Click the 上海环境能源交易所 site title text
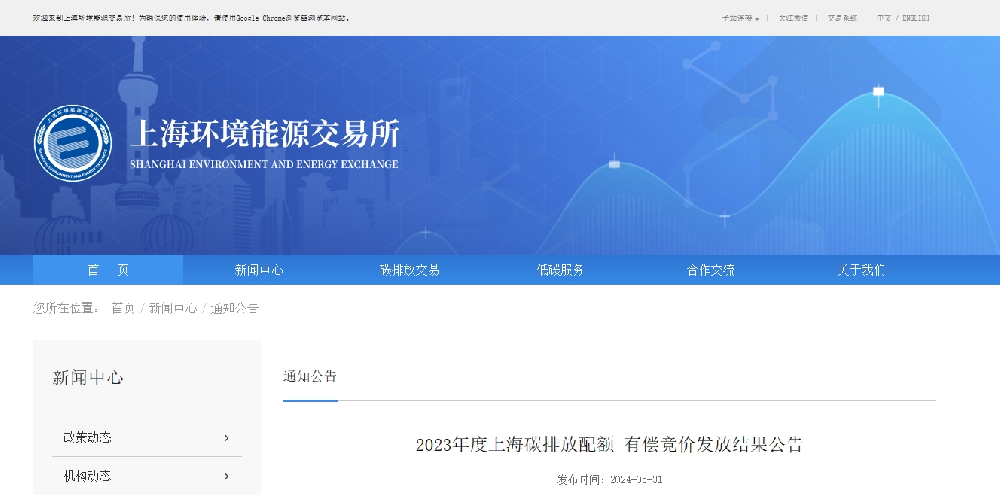 265,135
